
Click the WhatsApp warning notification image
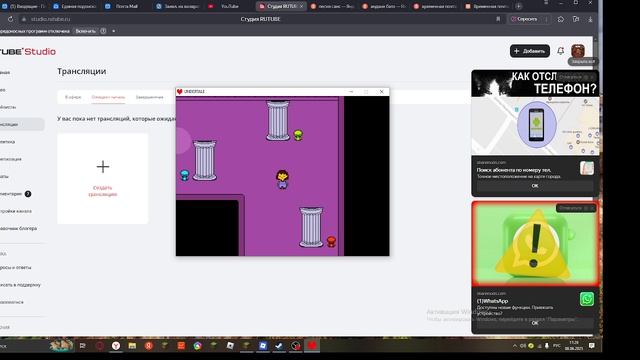535,244
